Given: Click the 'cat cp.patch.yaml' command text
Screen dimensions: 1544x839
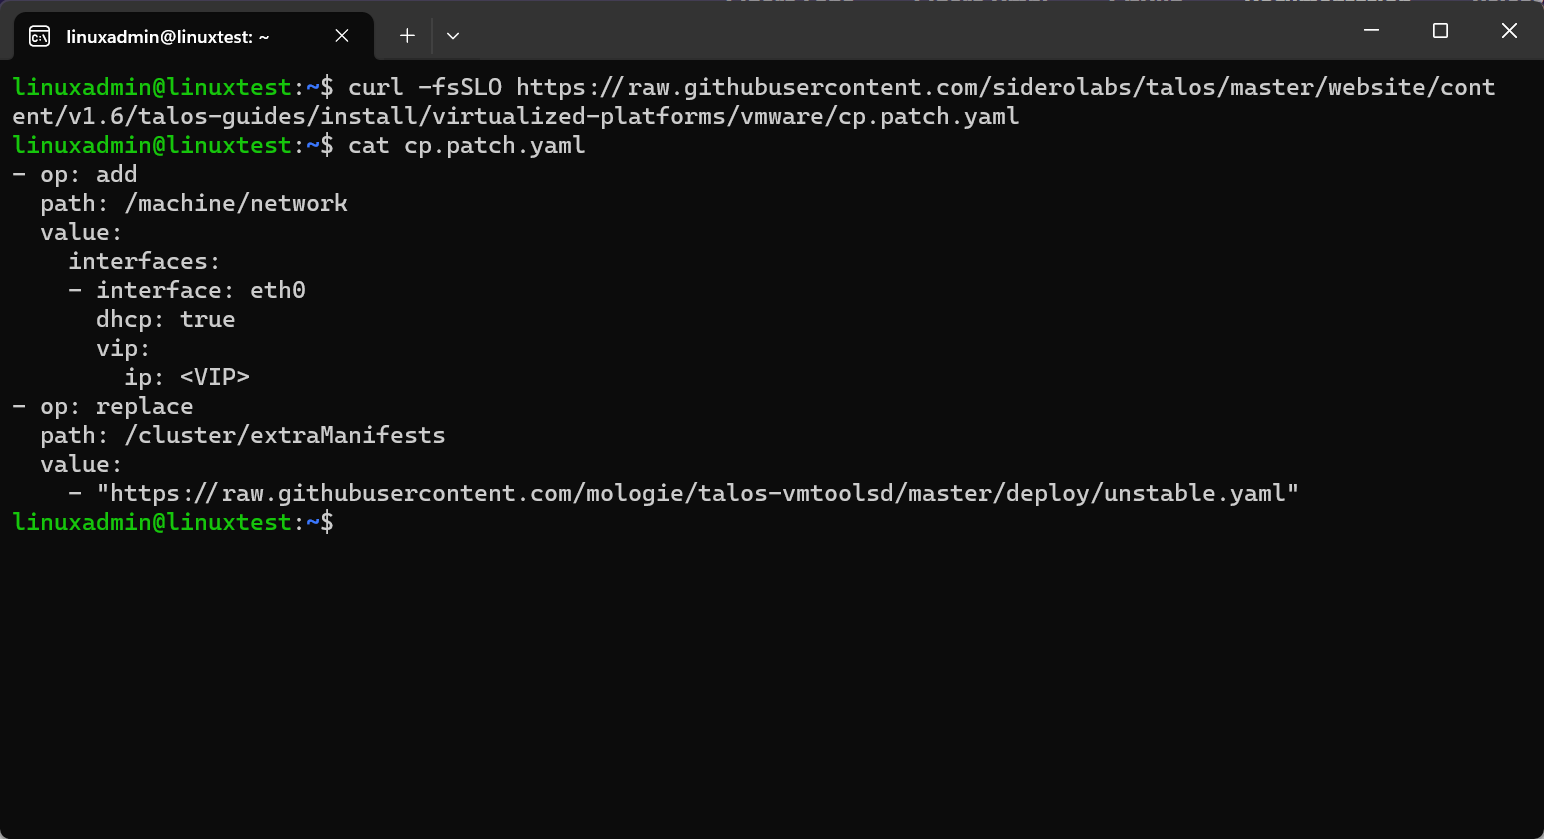Looking at the screenshot, I should point(466,146).
